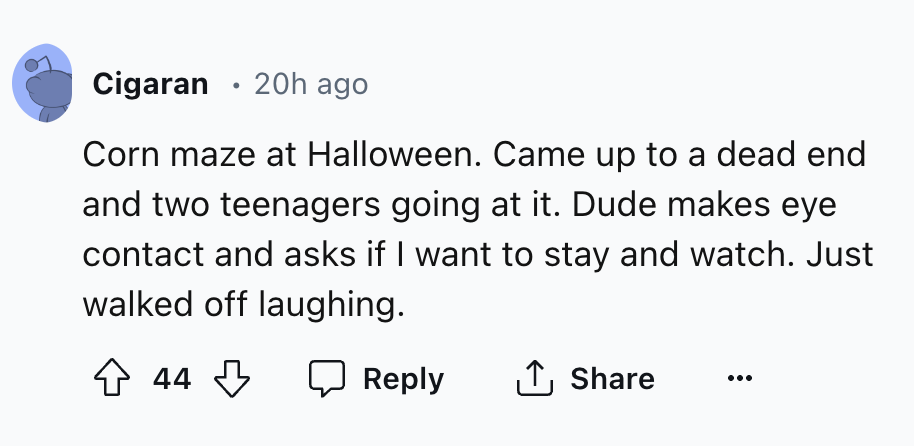
Task: Downvote Cigaran's comment
Action: click(x=231, y=379)
